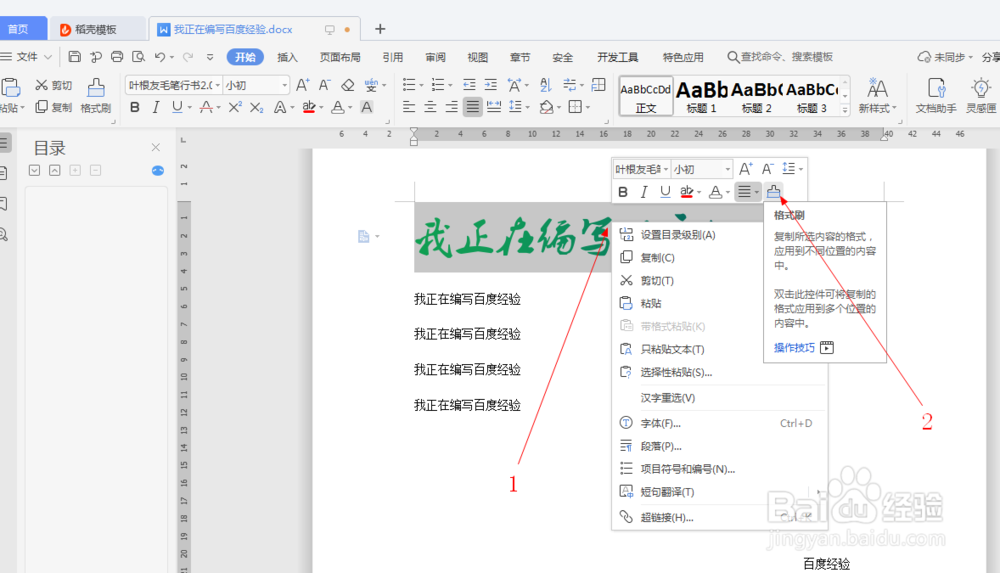This screenshot has height=573, width=1000.
Task: Toggle Subscript X₂ in the ribbon
Action: [256, 107]
